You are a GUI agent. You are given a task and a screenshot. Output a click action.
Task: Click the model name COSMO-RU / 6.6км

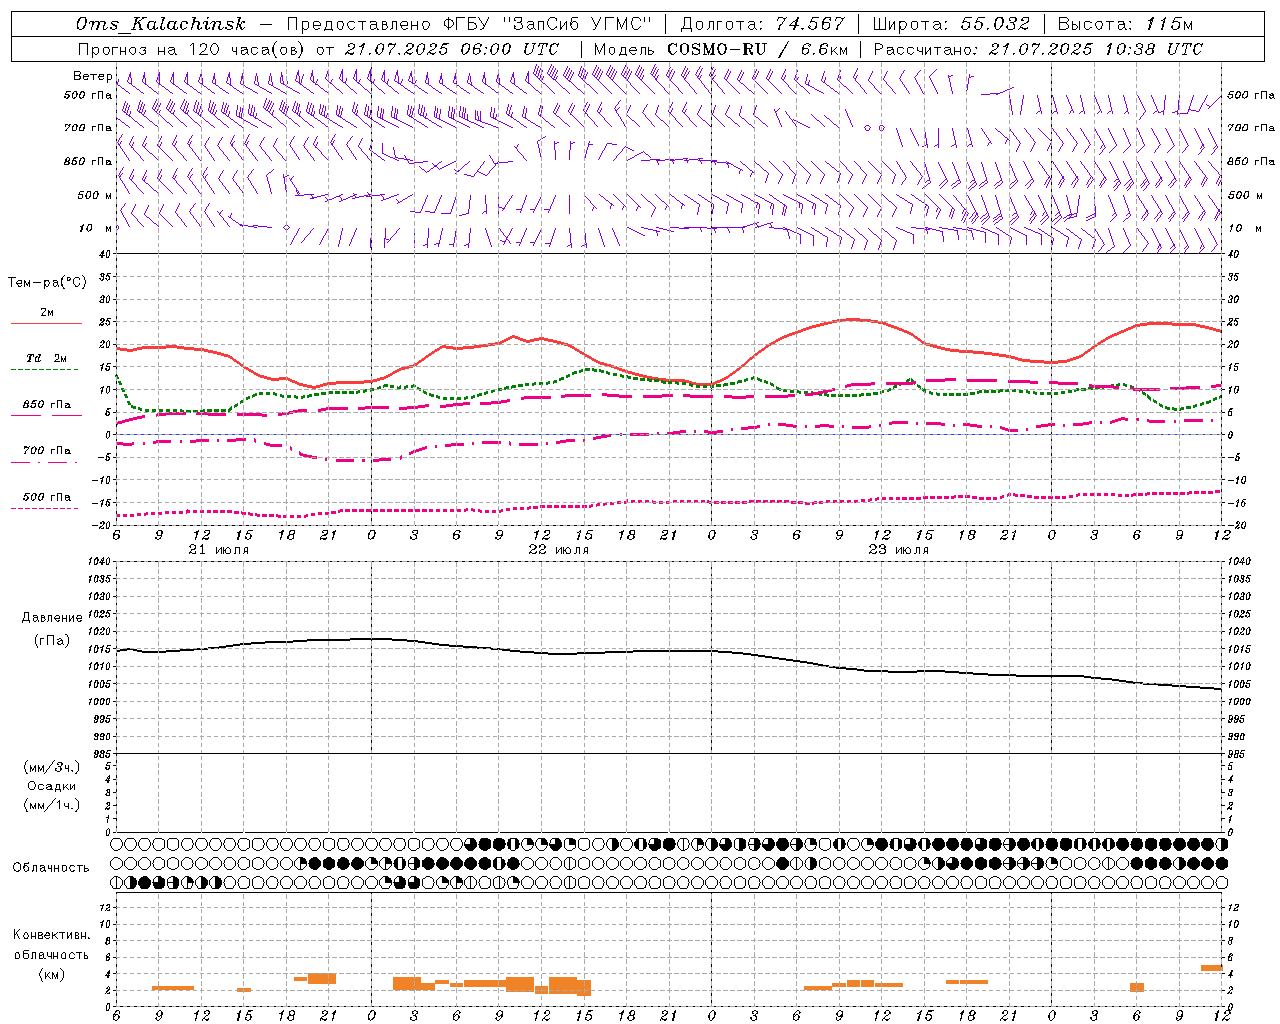pyautogui.click(x=757, y=48)
